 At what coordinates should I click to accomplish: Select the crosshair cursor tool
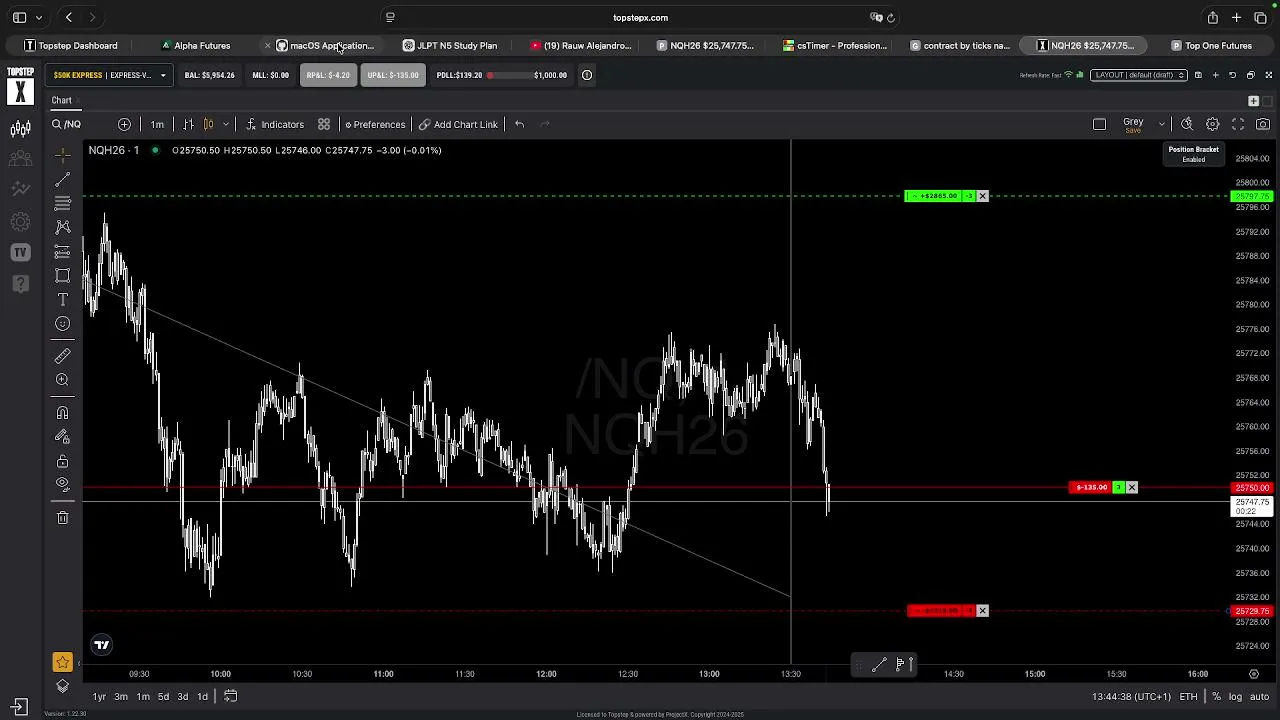[62, 154]
